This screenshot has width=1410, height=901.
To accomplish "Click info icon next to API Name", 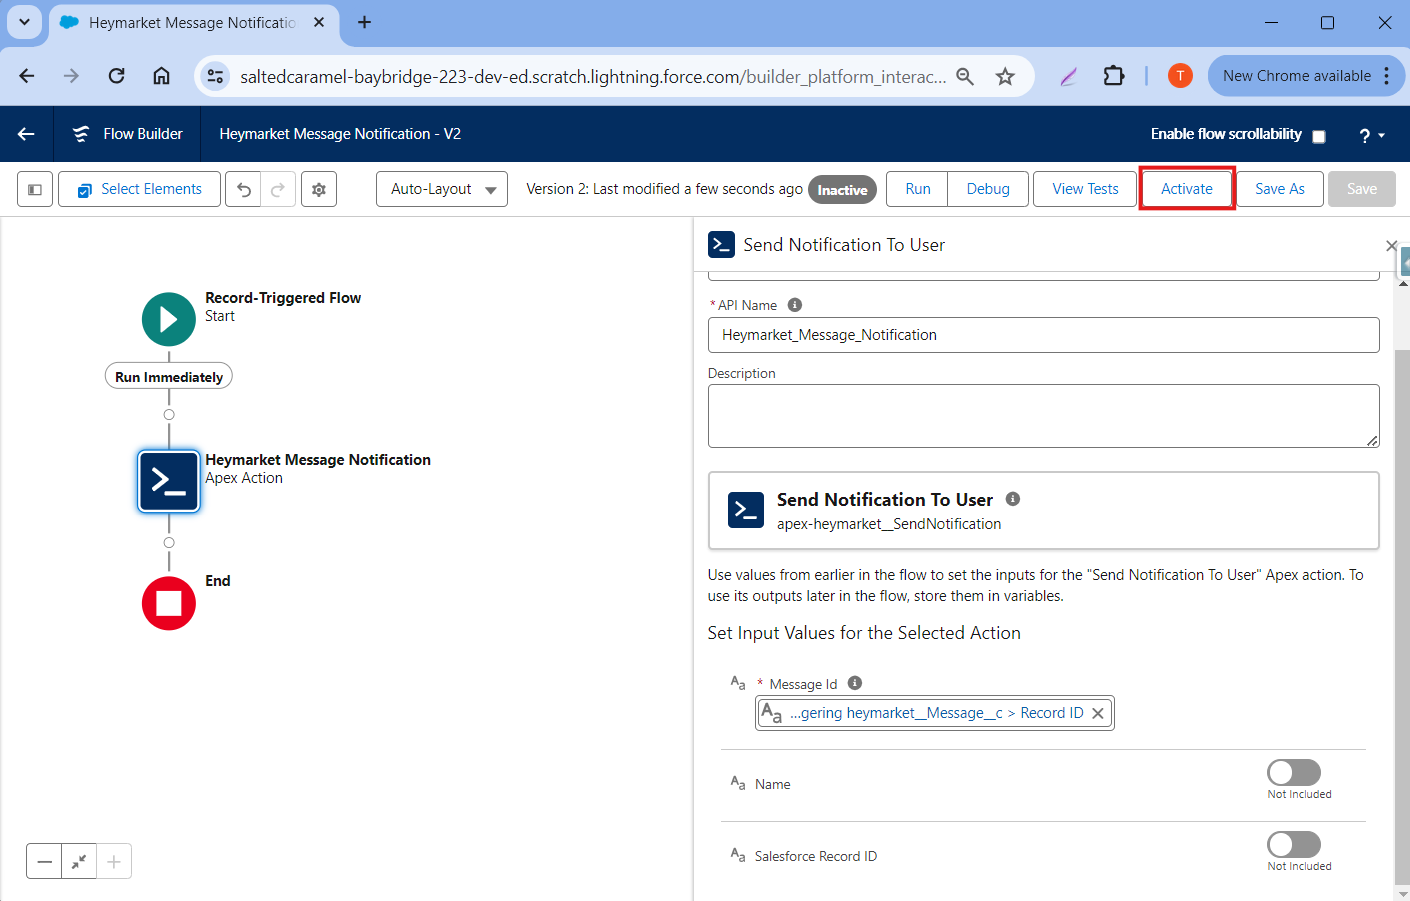I will pyautogui.click(x=795, y=305).
